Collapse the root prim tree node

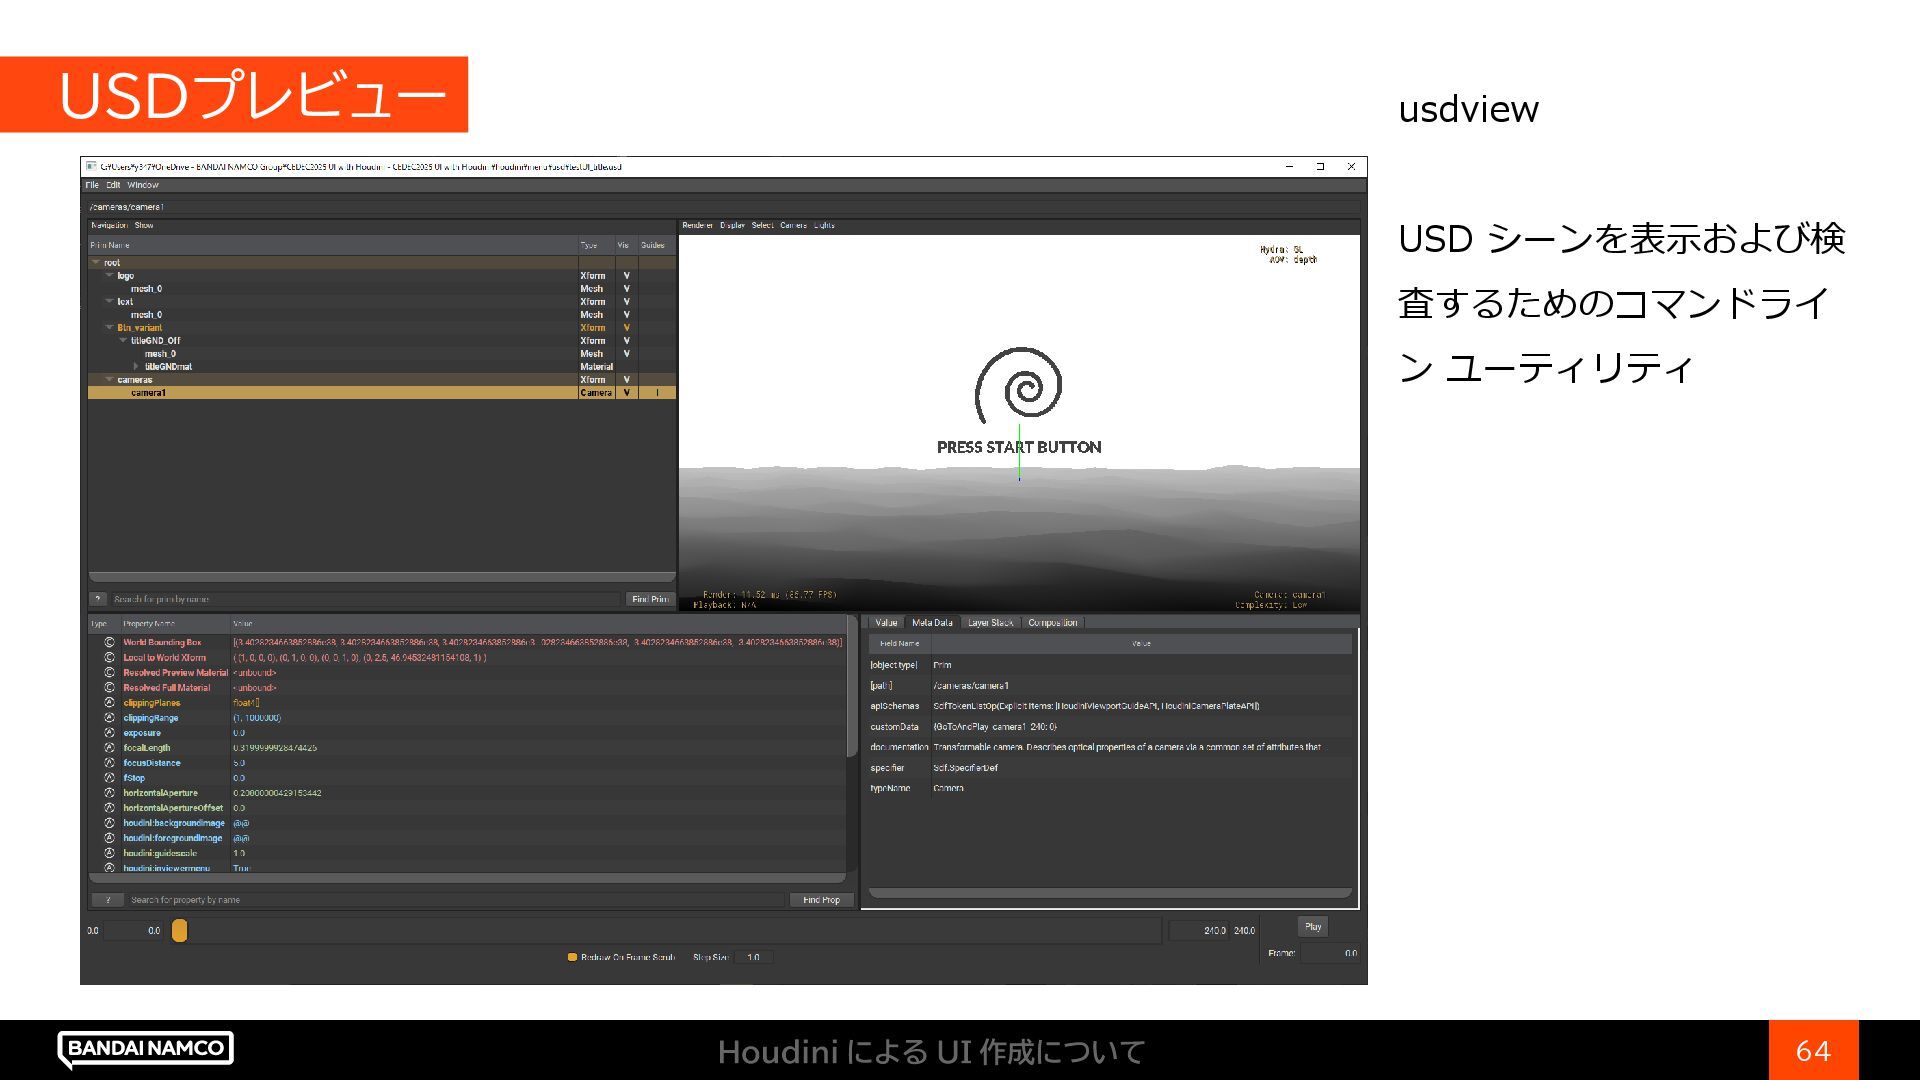click(96, 263)
